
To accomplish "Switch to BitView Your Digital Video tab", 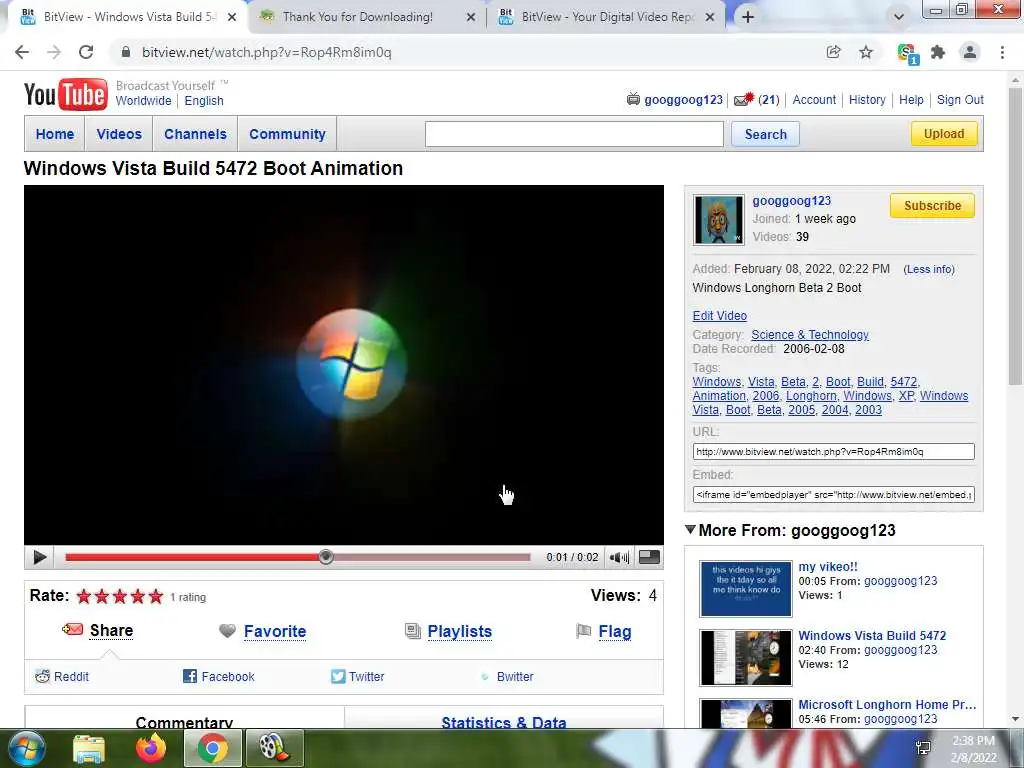I will click(x=607, y=17).
